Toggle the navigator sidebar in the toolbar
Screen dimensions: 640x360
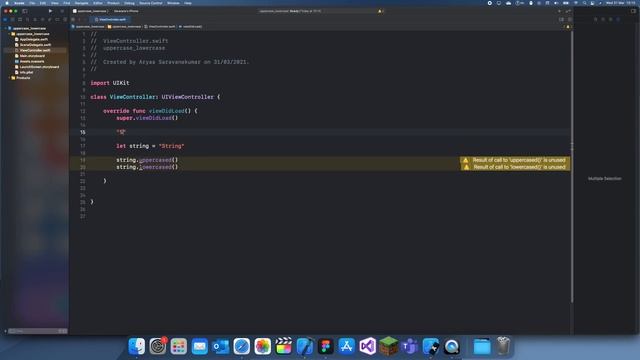(25, 11)
